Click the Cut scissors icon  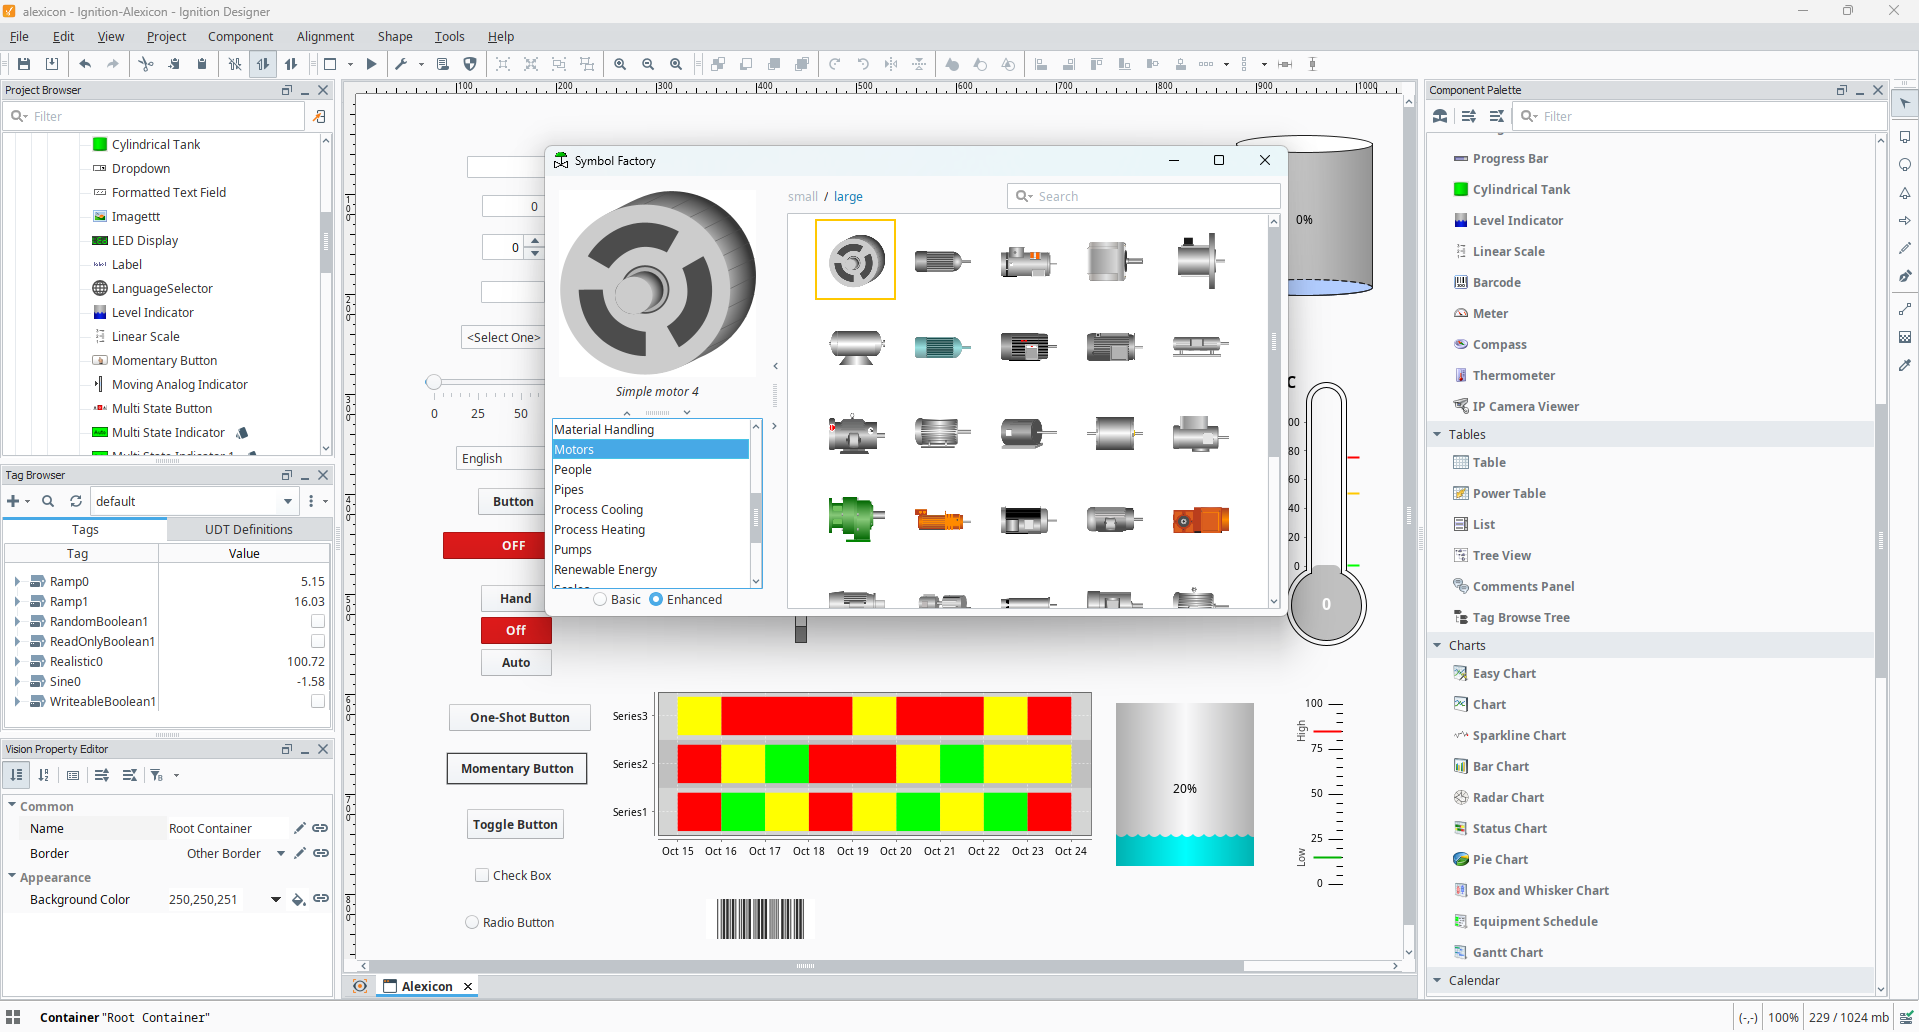pyautogui.click(x=146, y=64)
